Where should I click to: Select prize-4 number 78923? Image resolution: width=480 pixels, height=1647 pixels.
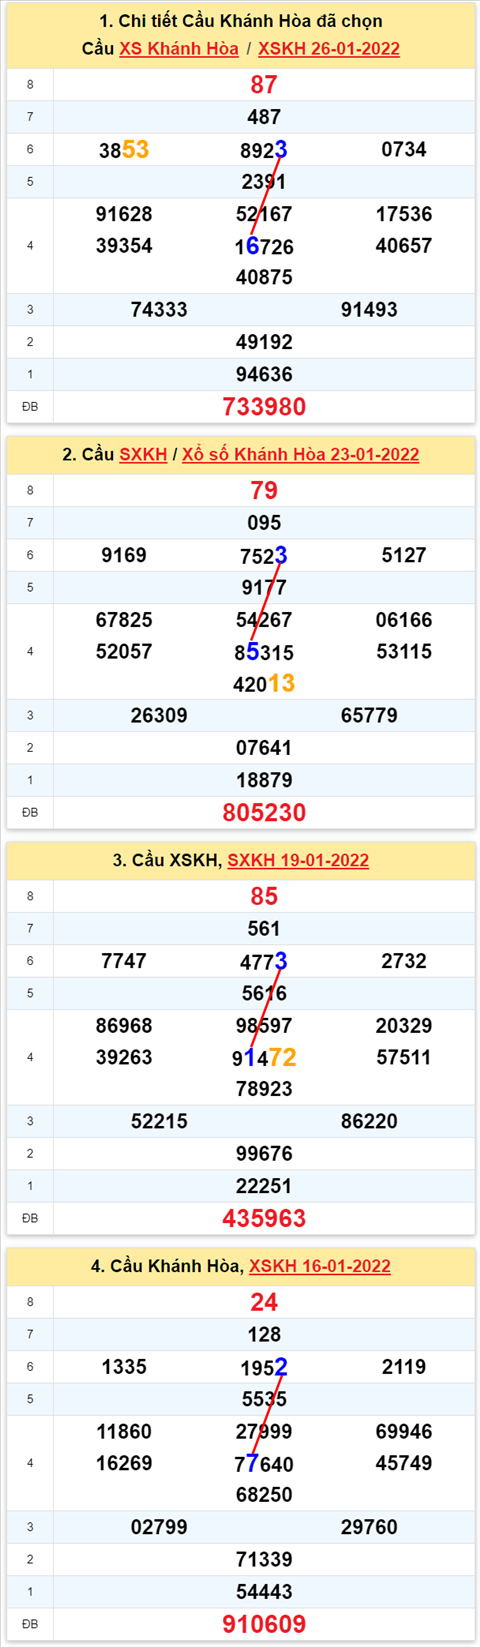pyautogui.click(x=264, y=1090)
